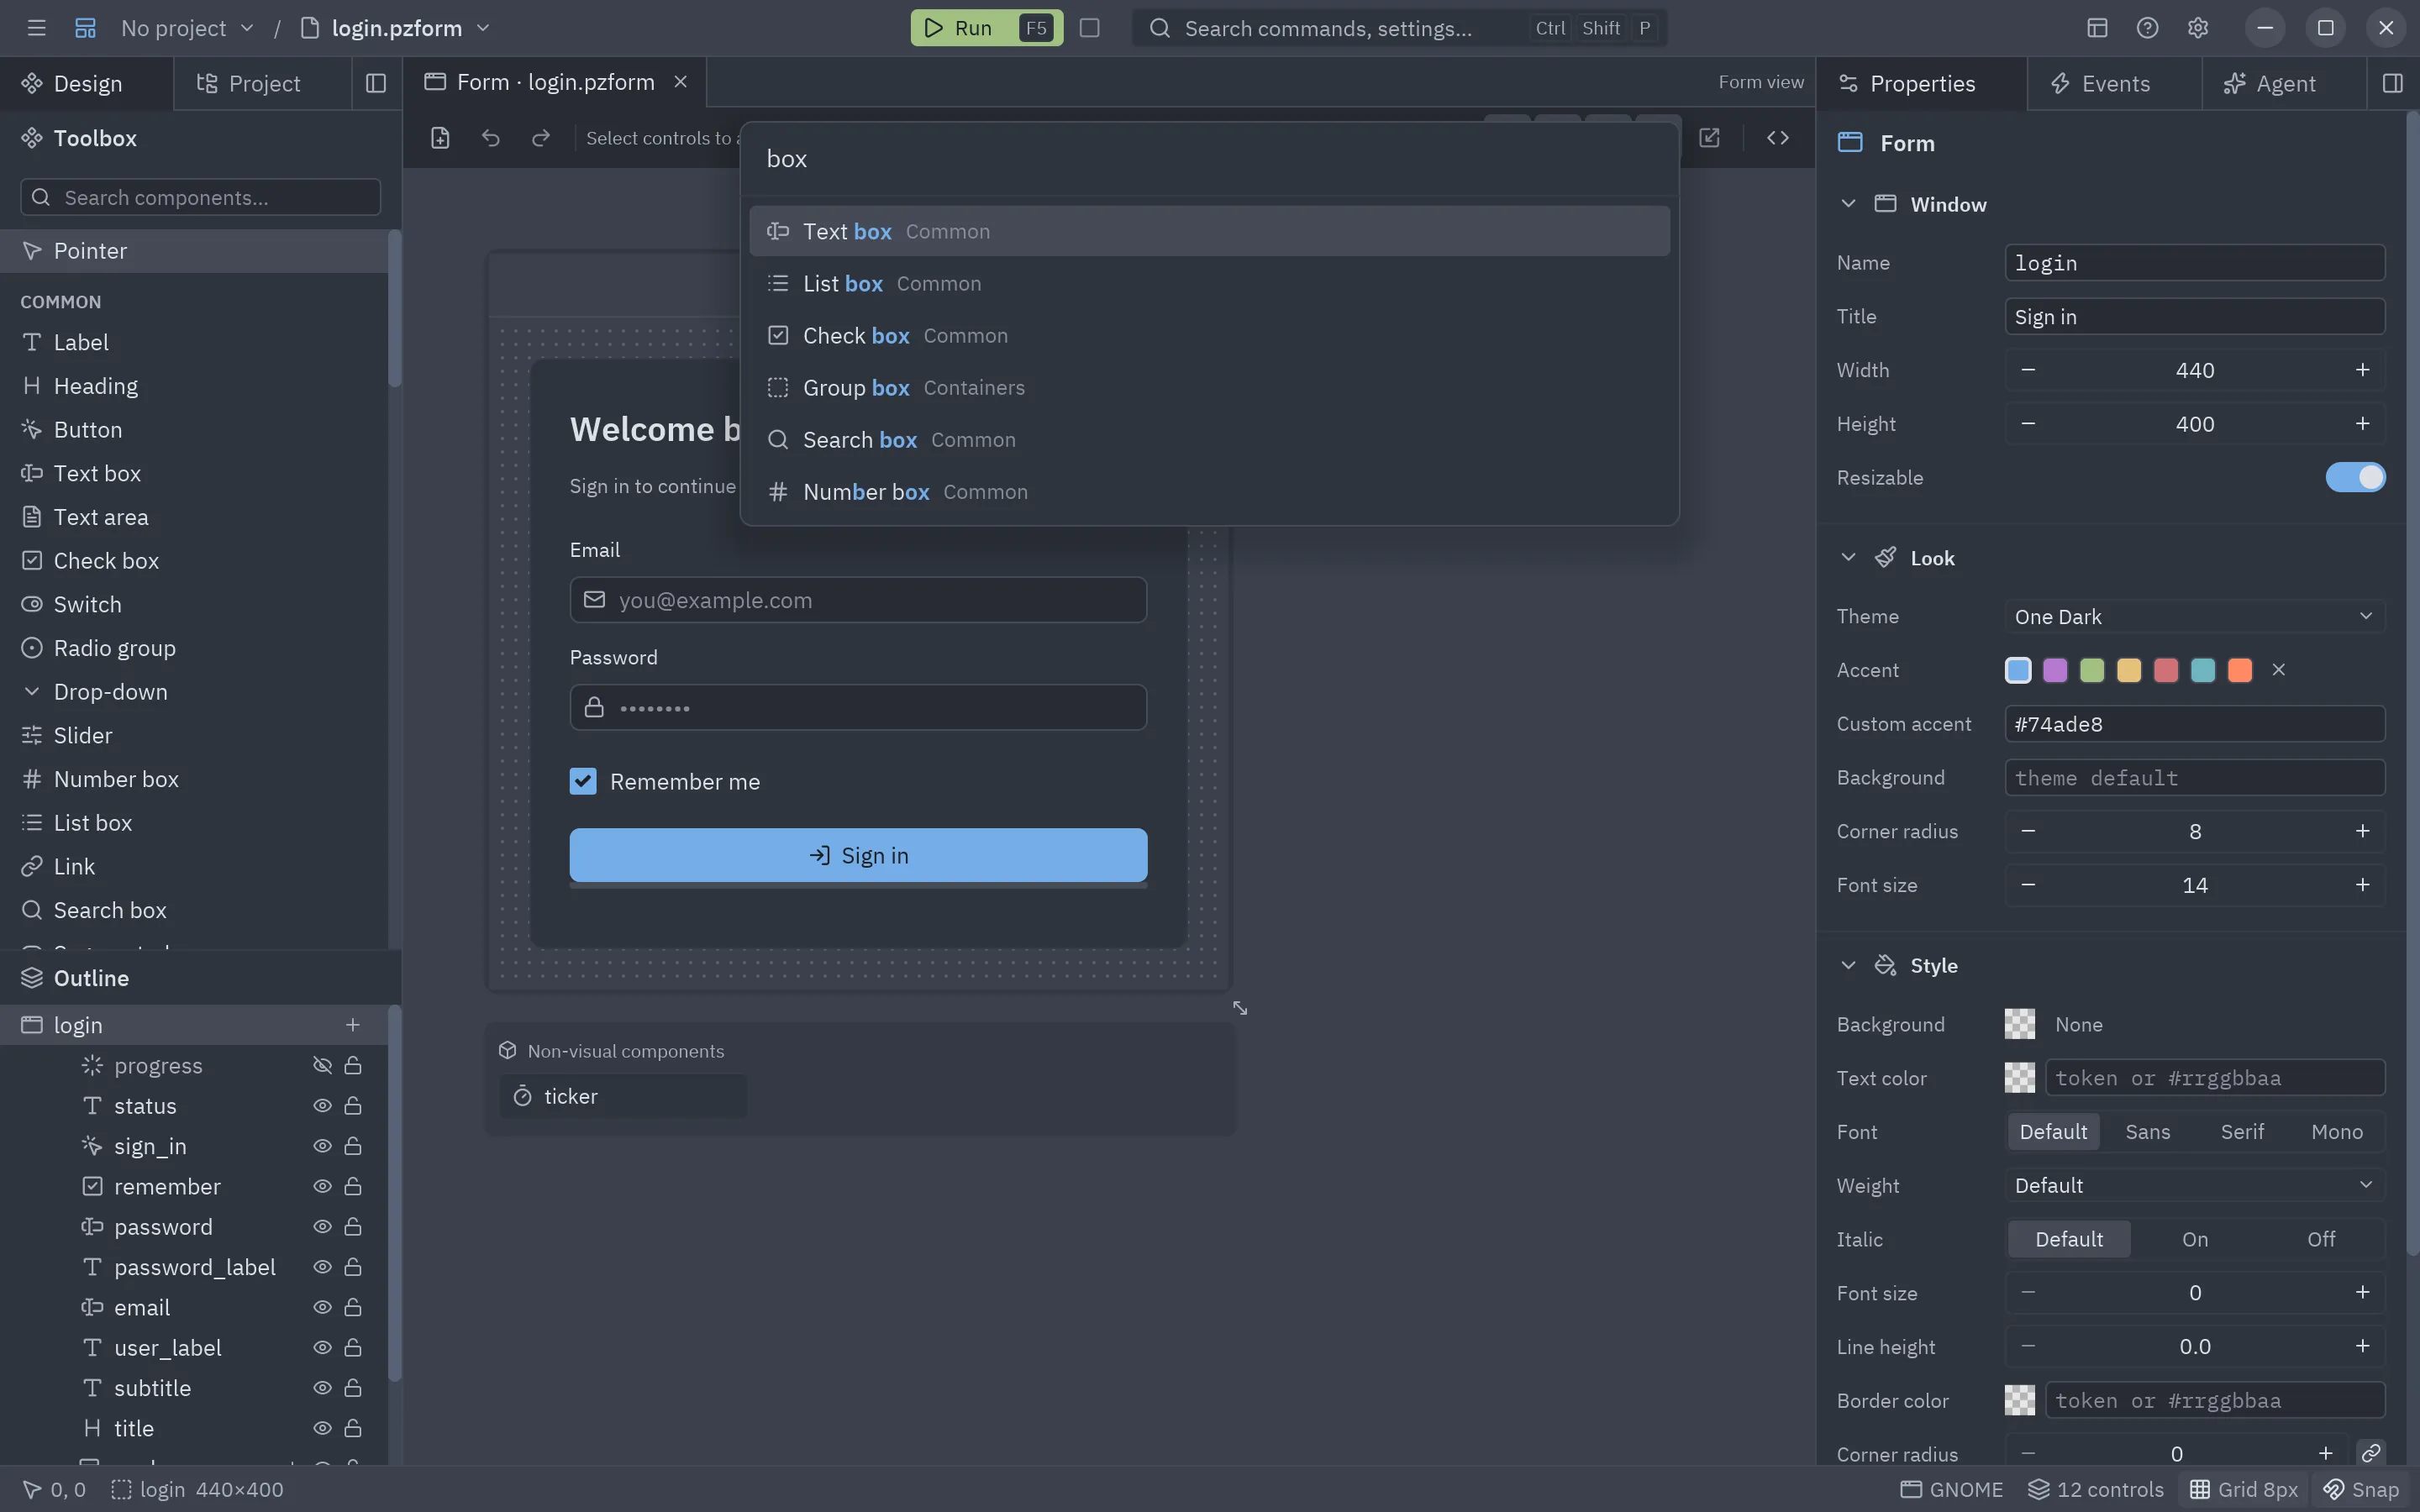The image size is (2420, 1512).
Task: Open the hamburger main menu
Action: (37, 28)
